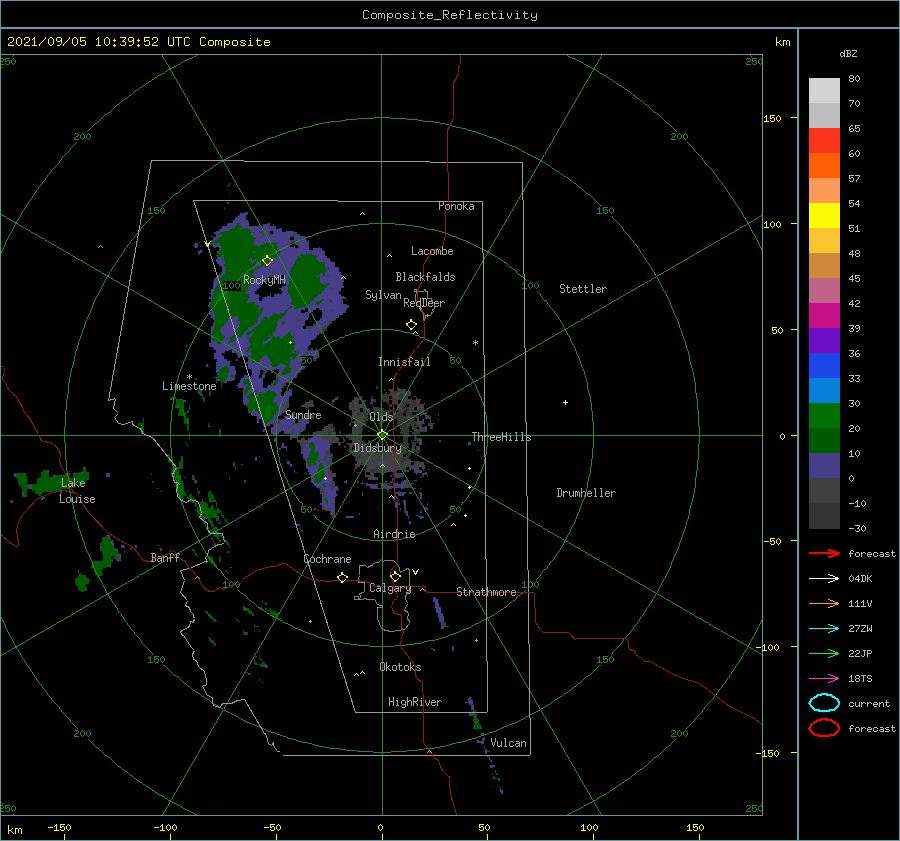
Task: Click the RockyMH town label
Action: point(264,280)
